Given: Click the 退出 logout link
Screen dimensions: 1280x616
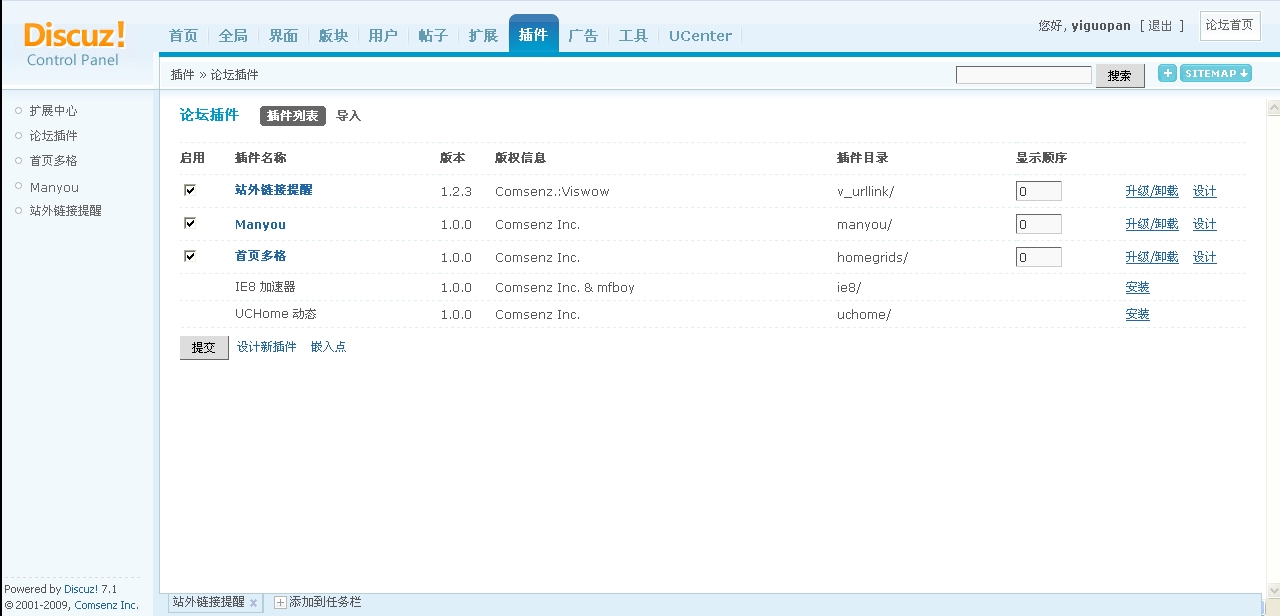Looking at the screenshot, I should (1160, 26).
